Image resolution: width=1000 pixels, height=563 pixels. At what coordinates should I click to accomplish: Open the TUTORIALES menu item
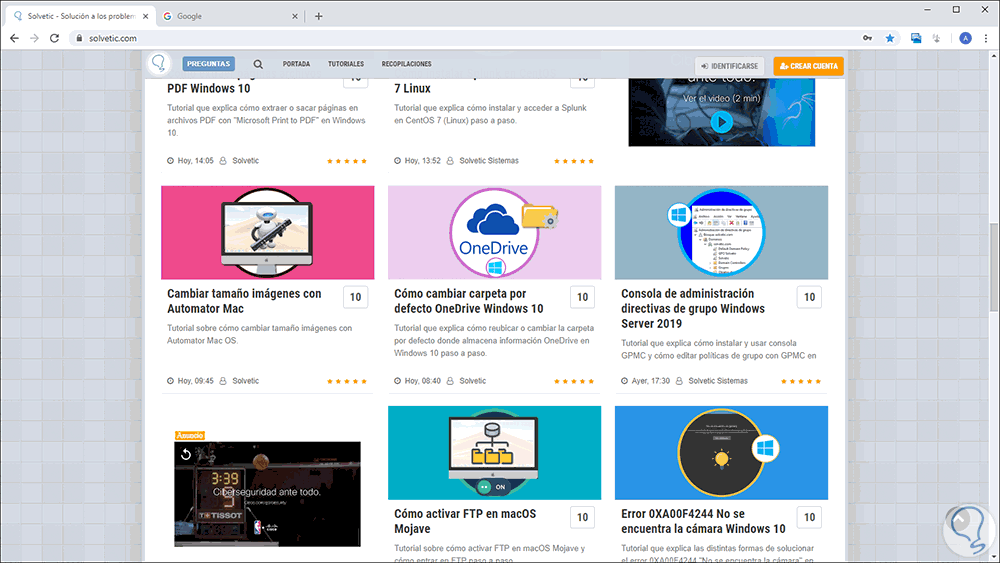pos(346,64)
